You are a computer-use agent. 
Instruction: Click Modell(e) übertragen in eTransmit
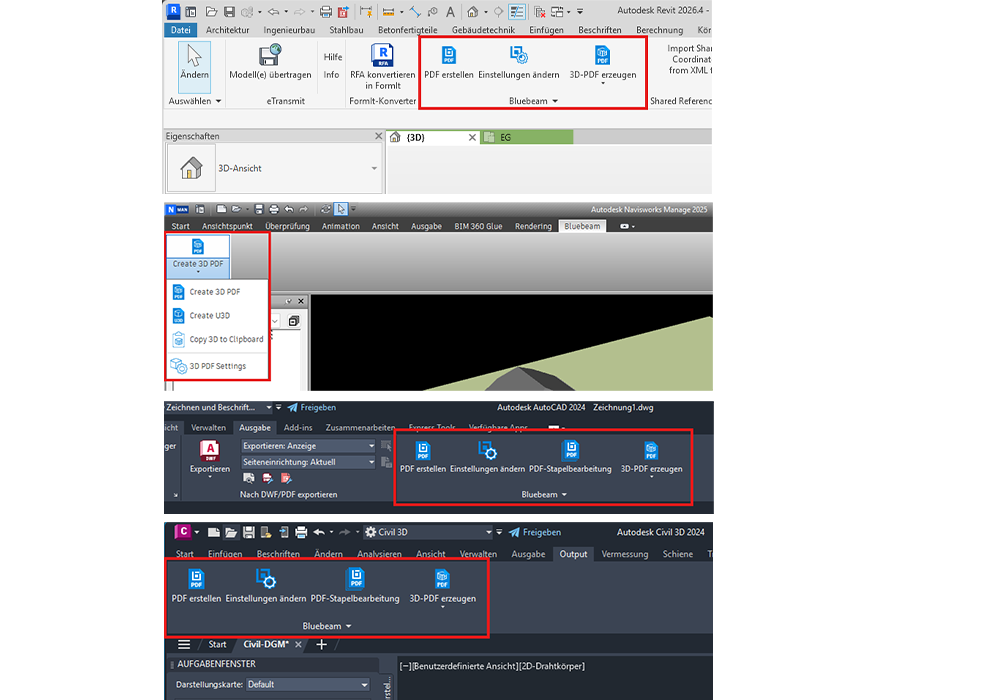[x=270, y=62]
